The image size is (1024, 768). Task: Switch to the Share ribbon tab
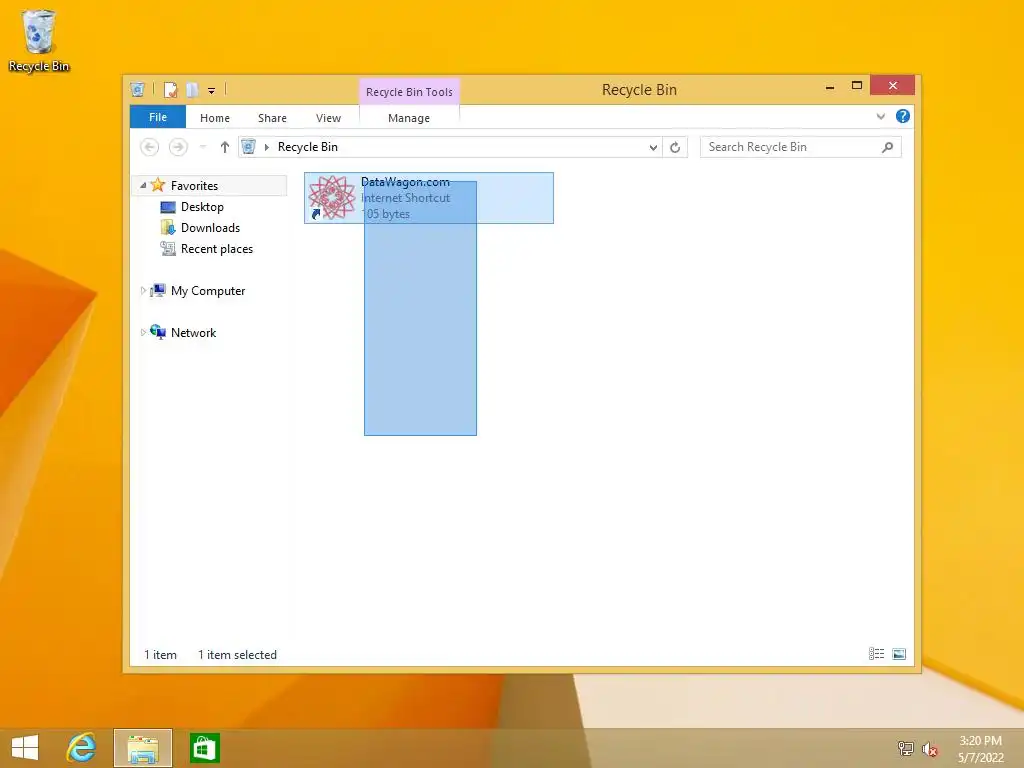click(x=272, y=118)
